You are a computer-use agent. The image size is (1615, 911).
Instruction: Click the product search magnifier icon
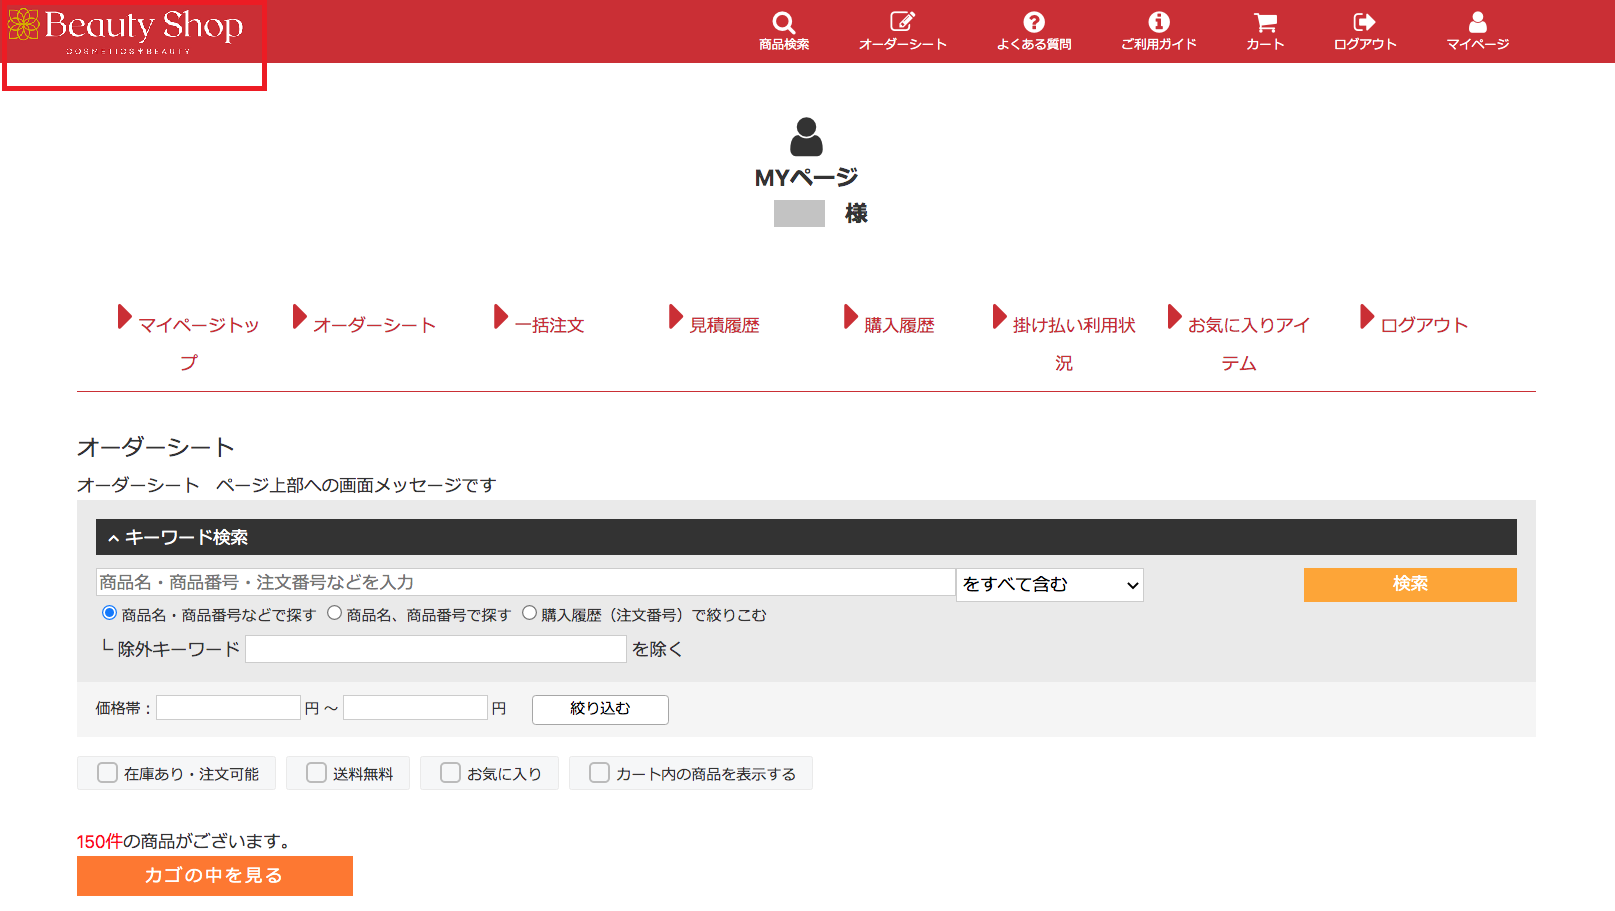point(783,23)
